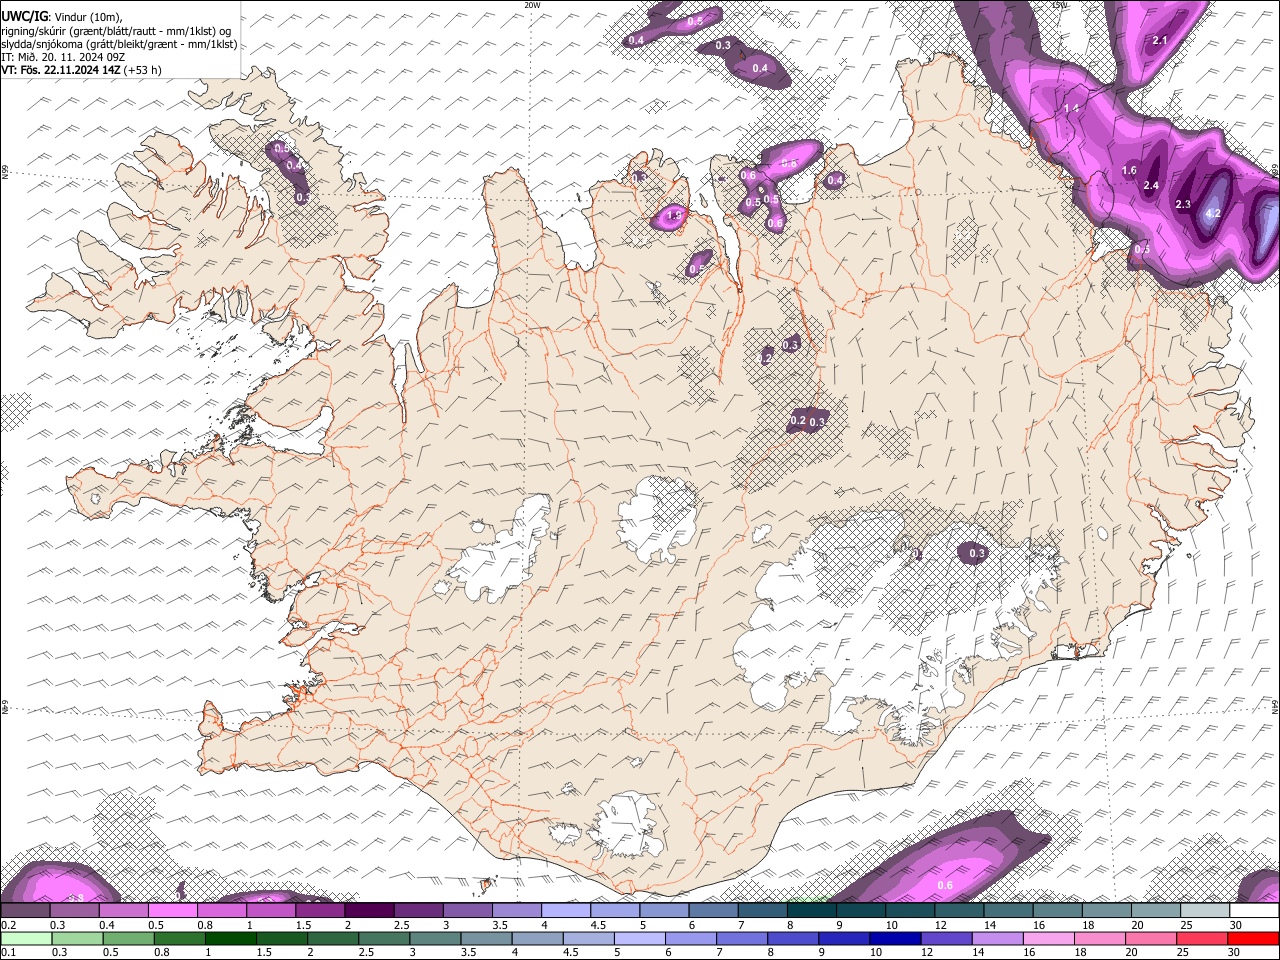Click '0.2' label on upper legend scale
Screen dimensions: 1280x960
[8, 925]
